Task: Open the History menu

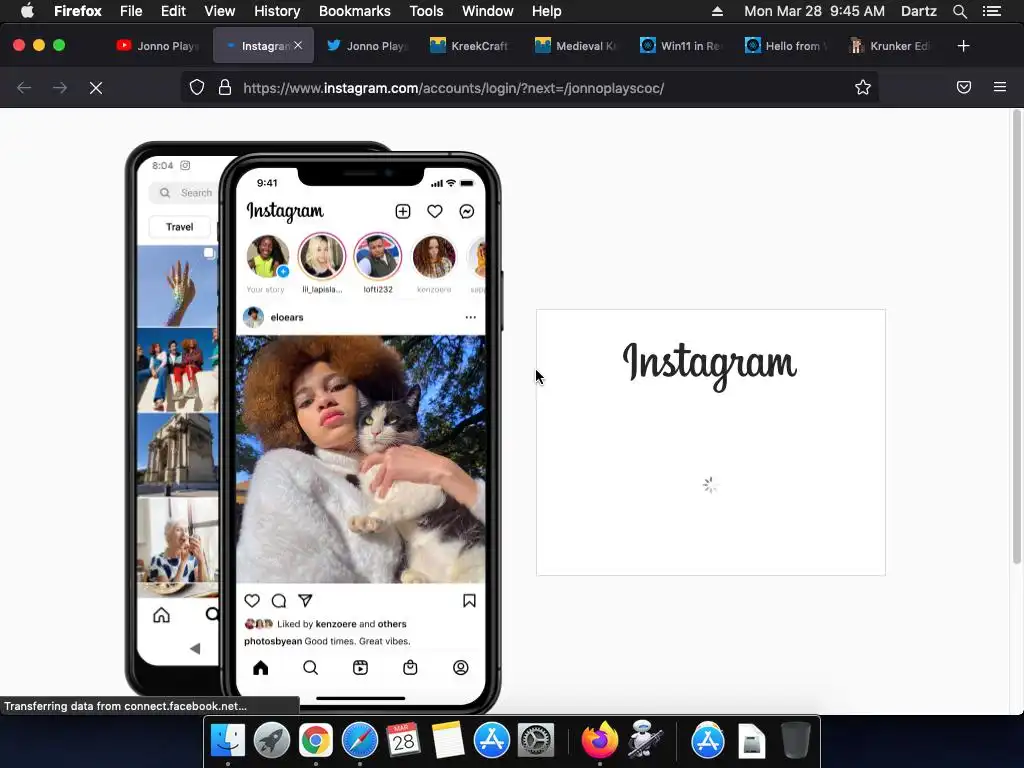Action: coord(277,11)
